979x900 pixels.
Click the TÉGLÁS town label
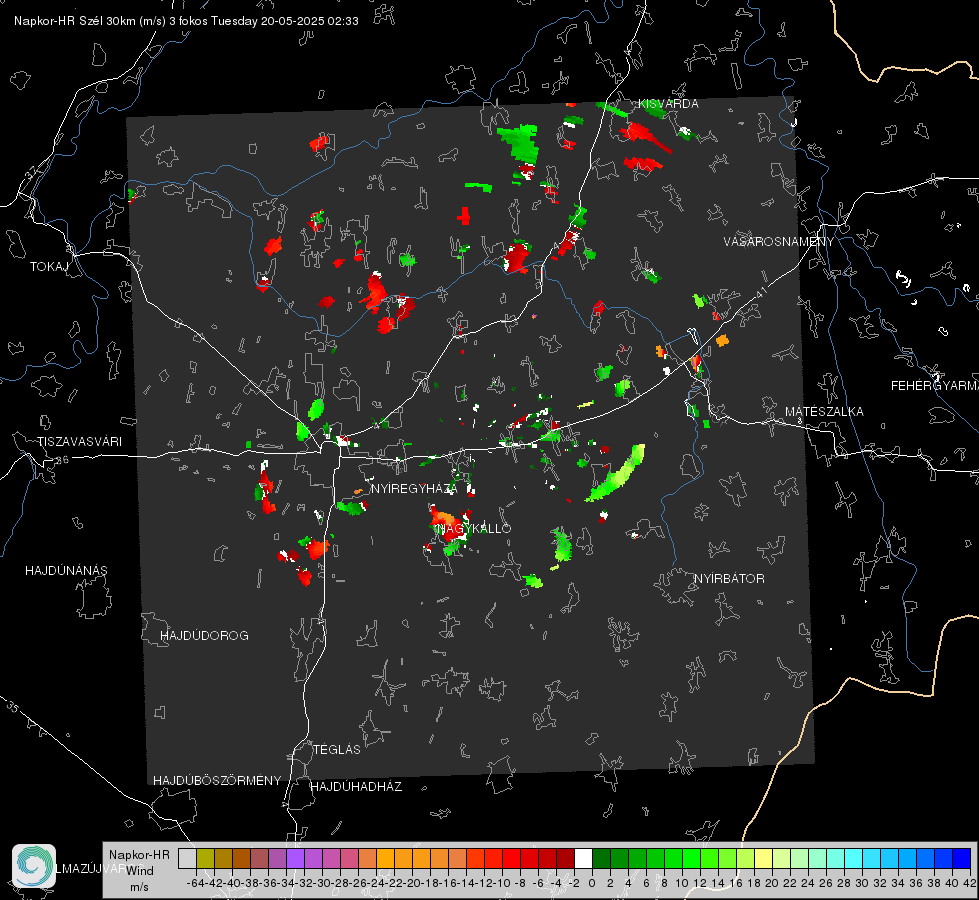337,749
